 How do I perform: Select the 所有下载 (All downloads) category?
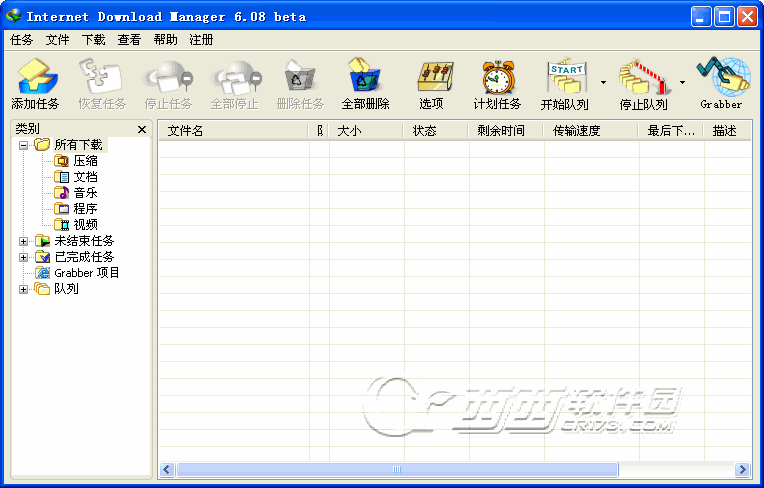pyautogui.click(x=78, y=145)
